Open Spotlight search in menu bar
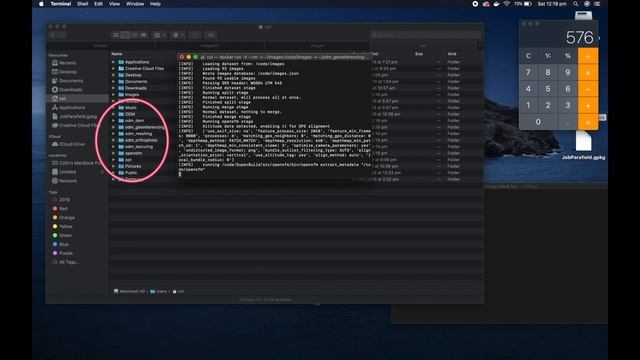640x360 pixels. click(x=576, y=4)
